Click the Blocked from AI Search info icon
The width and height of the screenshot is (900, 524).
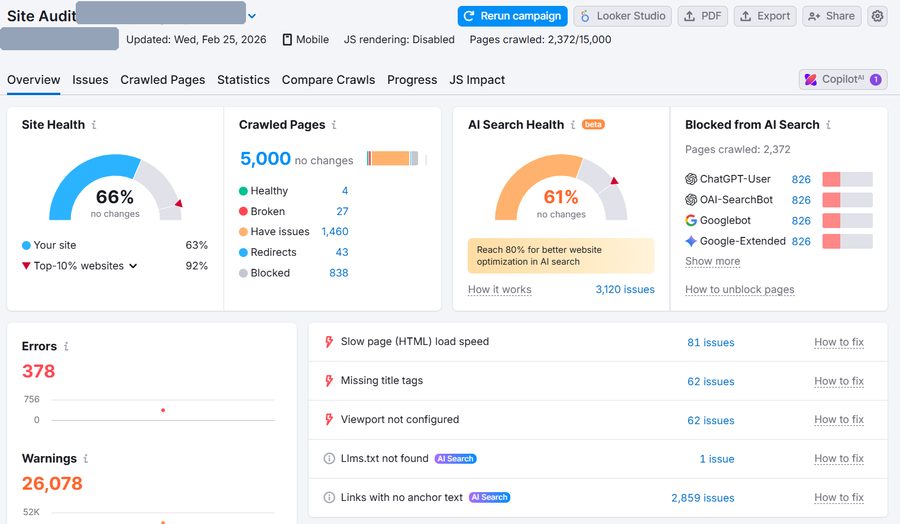click(x=828, y=125)
